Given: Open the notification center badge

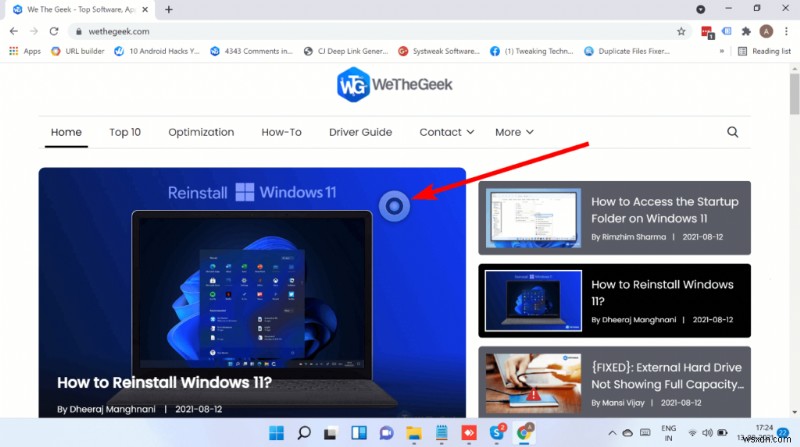Looking at the screenshot, I should 783,433.
